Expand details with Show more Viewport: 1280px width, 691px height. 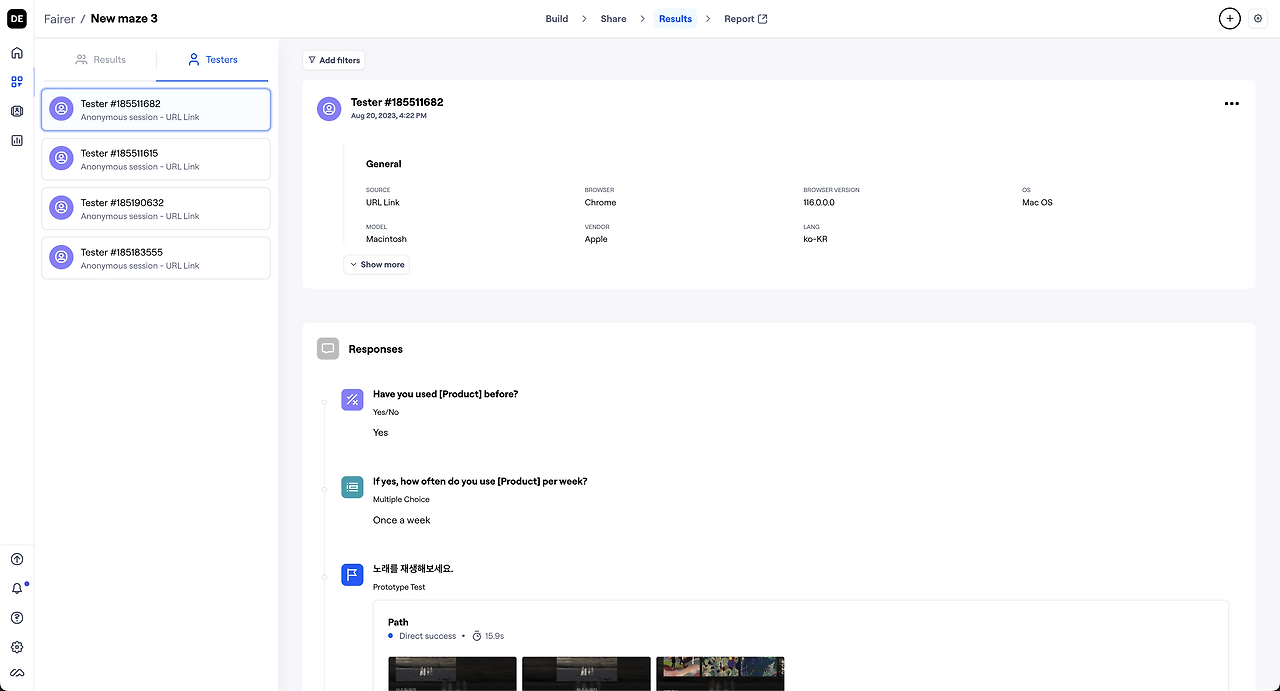[377, 265]
